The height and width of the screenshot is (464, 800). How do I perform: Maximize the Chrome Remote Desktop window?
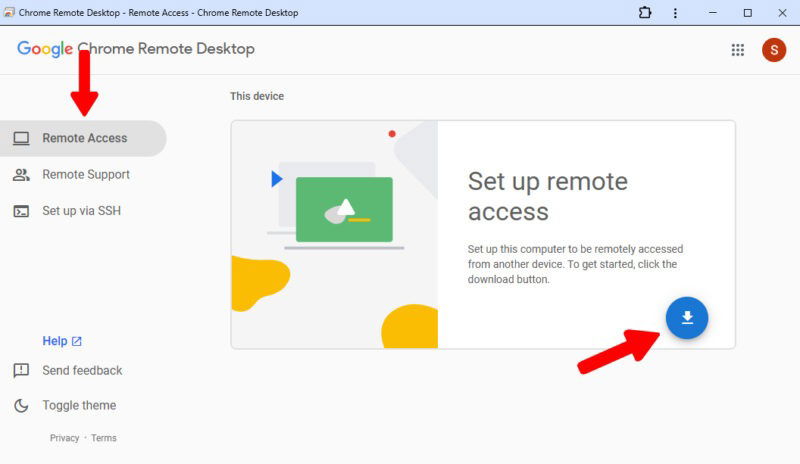pyautogui.click(x=747, y=13)
